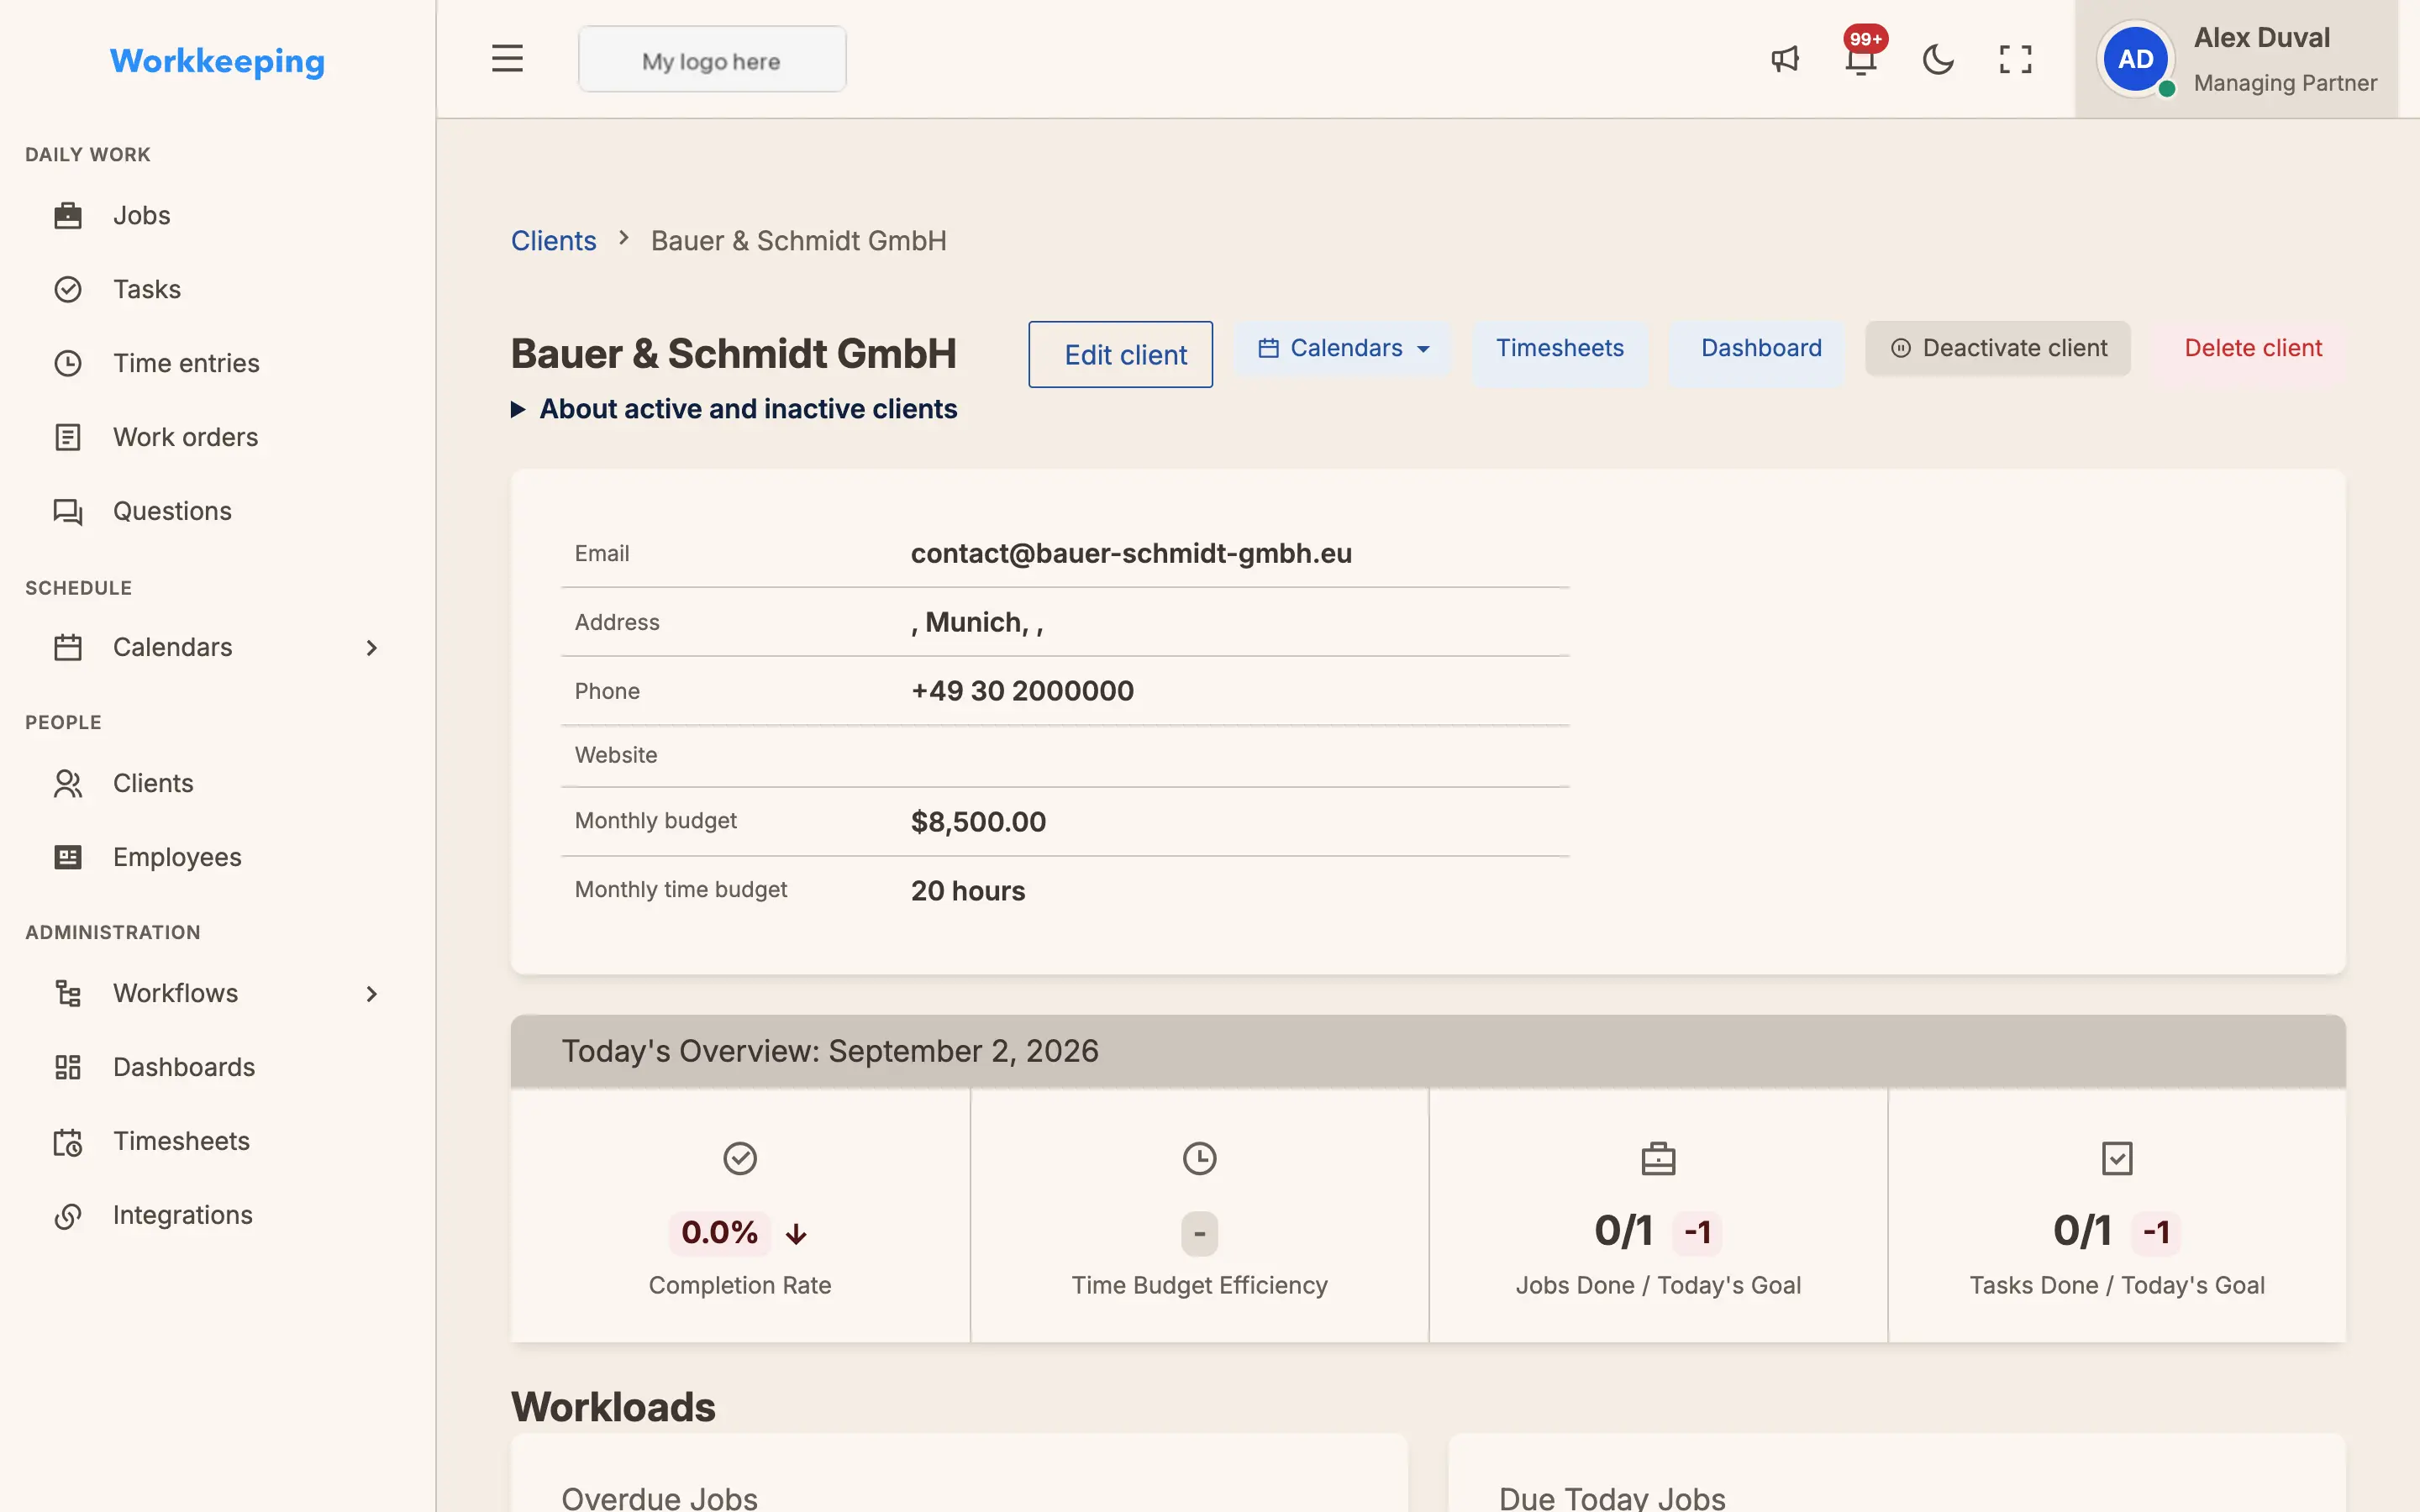Image resolution: width=2420 pixels, height=1512 pixels.
Task: Click Deactivate client button
Action: (x=1997, y=348)
